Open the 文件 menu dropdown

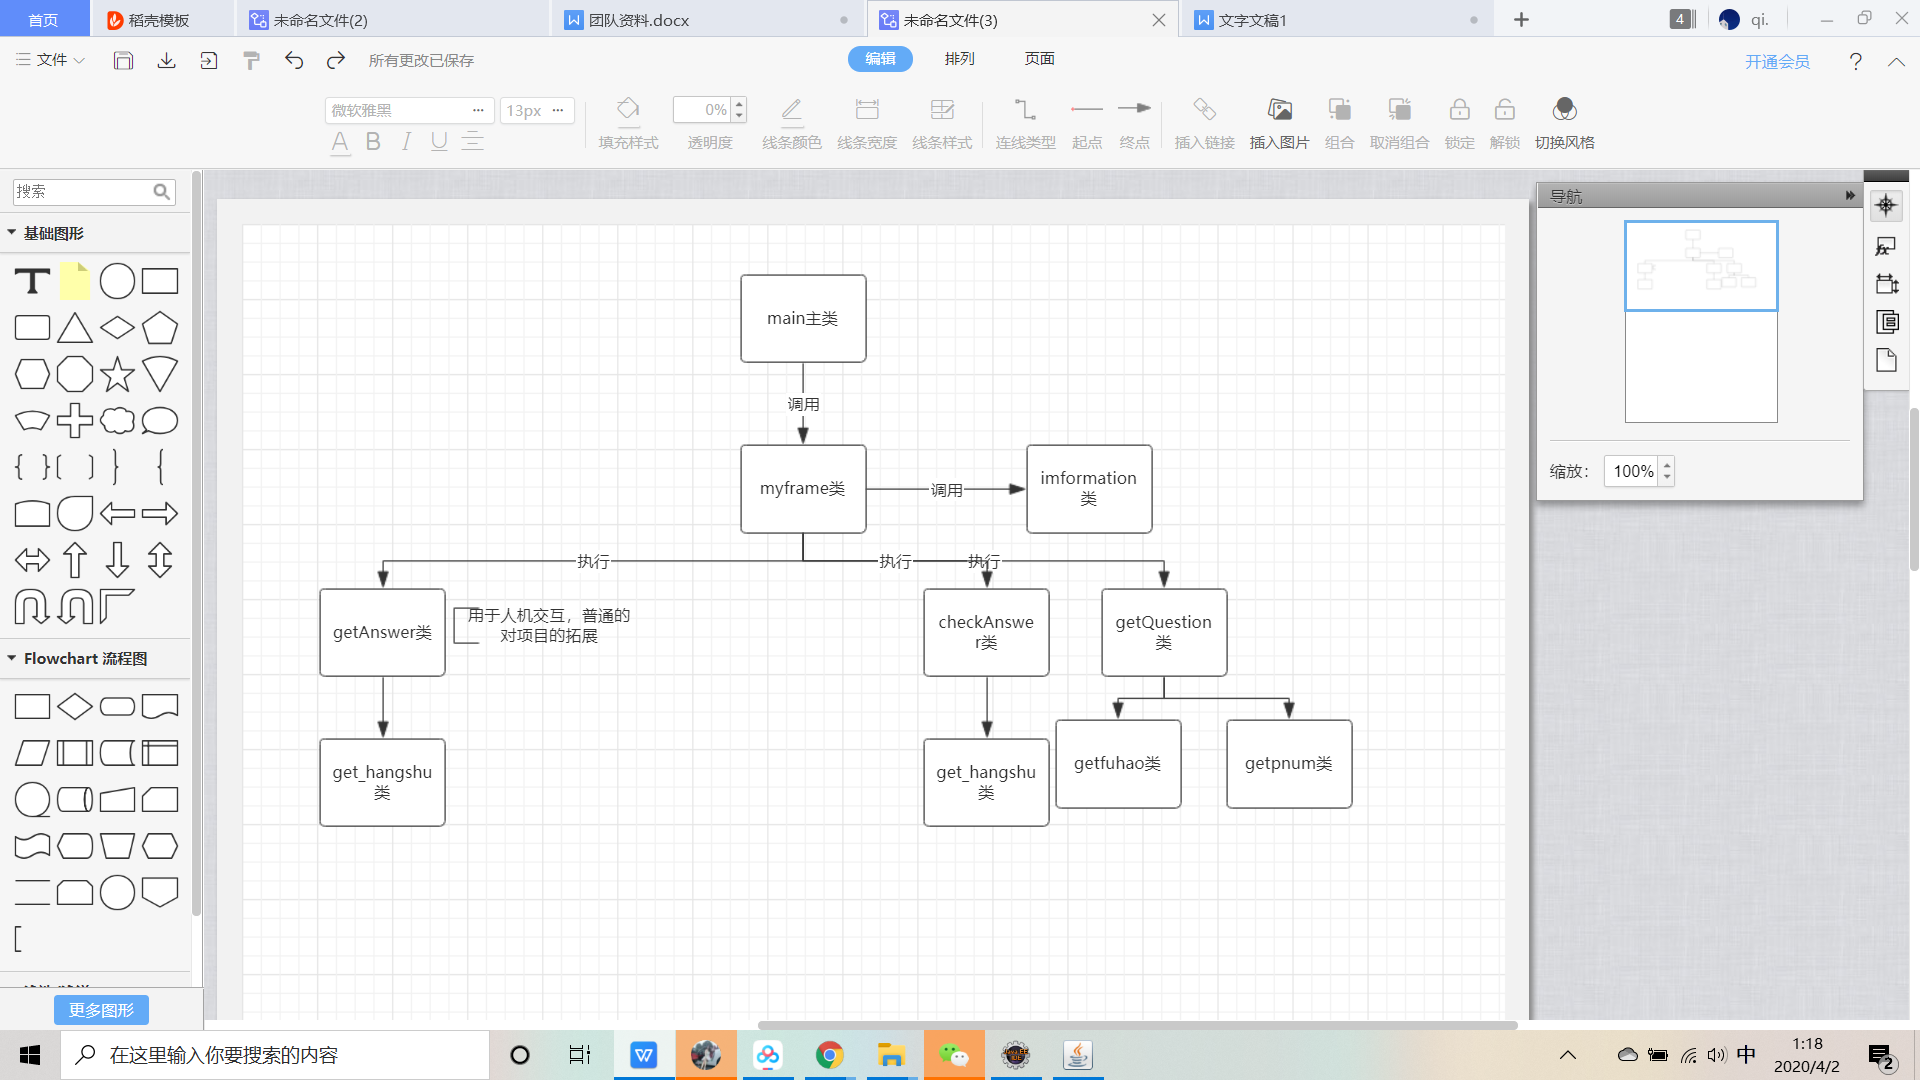[x=51, y=60]
